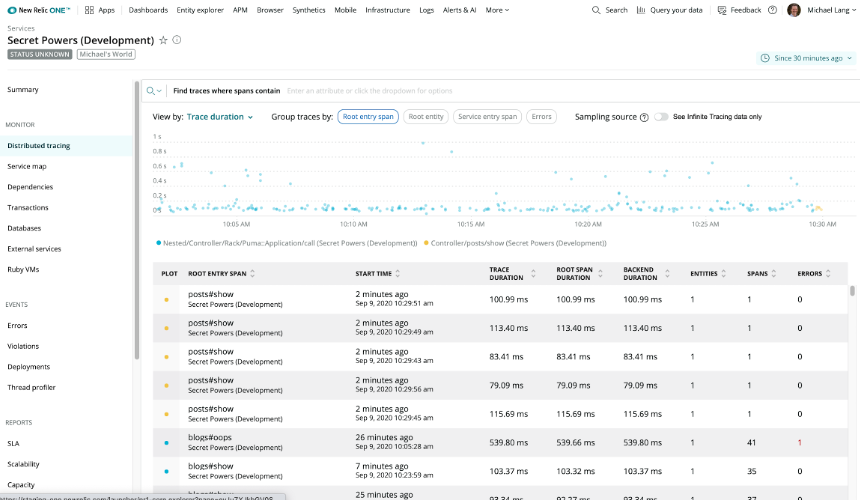This screenshot has height=500, width=860.
Task: Click the Feedback icon
Action: 722,10
